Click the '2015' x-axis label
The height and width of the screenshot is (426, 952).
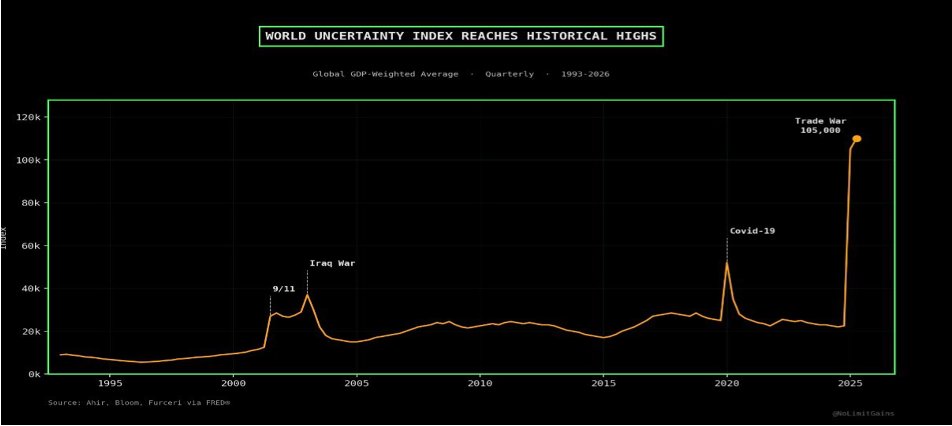604,384
